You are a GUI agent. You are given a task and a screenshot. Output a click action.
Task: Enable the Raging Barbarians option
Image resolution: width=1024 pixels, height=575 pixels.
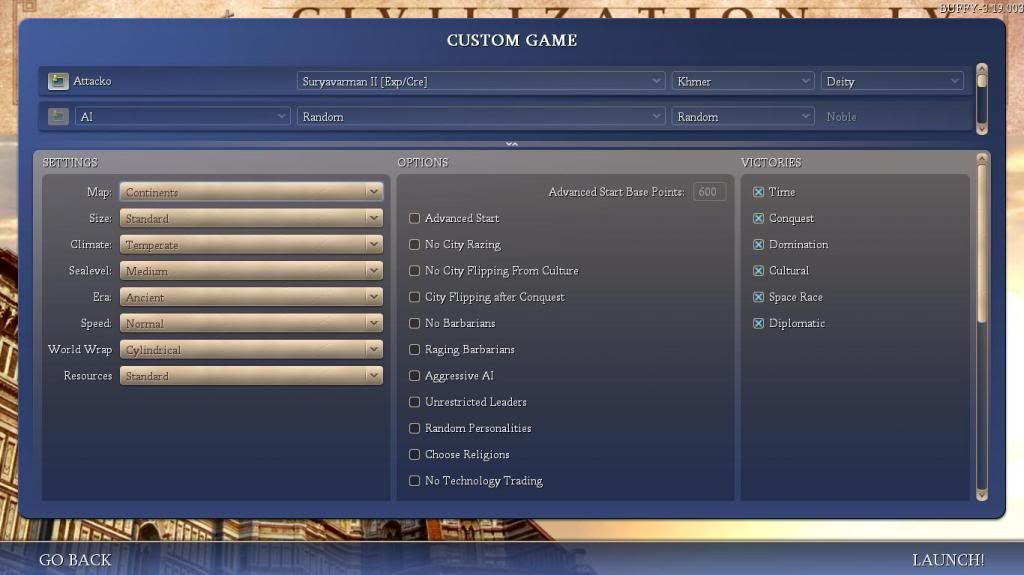click(414, 350)
